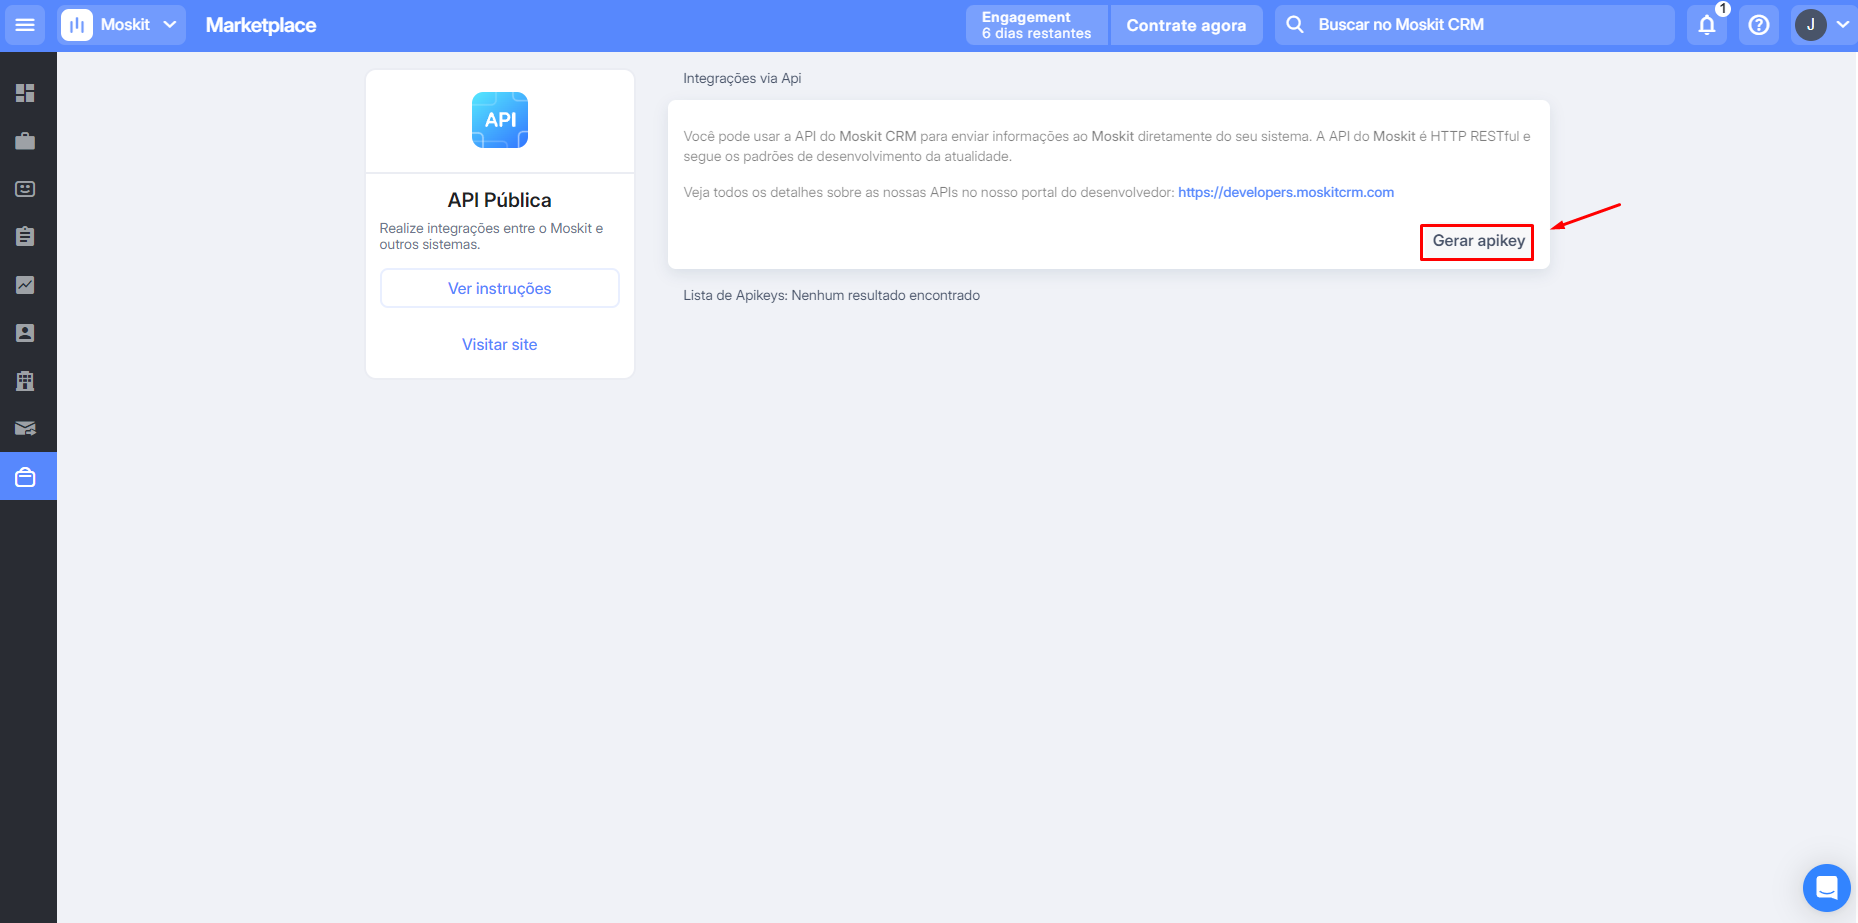1858x923 pixels.
Task: Open the chart reports icon in sidebar
Action: click(25, 285)
